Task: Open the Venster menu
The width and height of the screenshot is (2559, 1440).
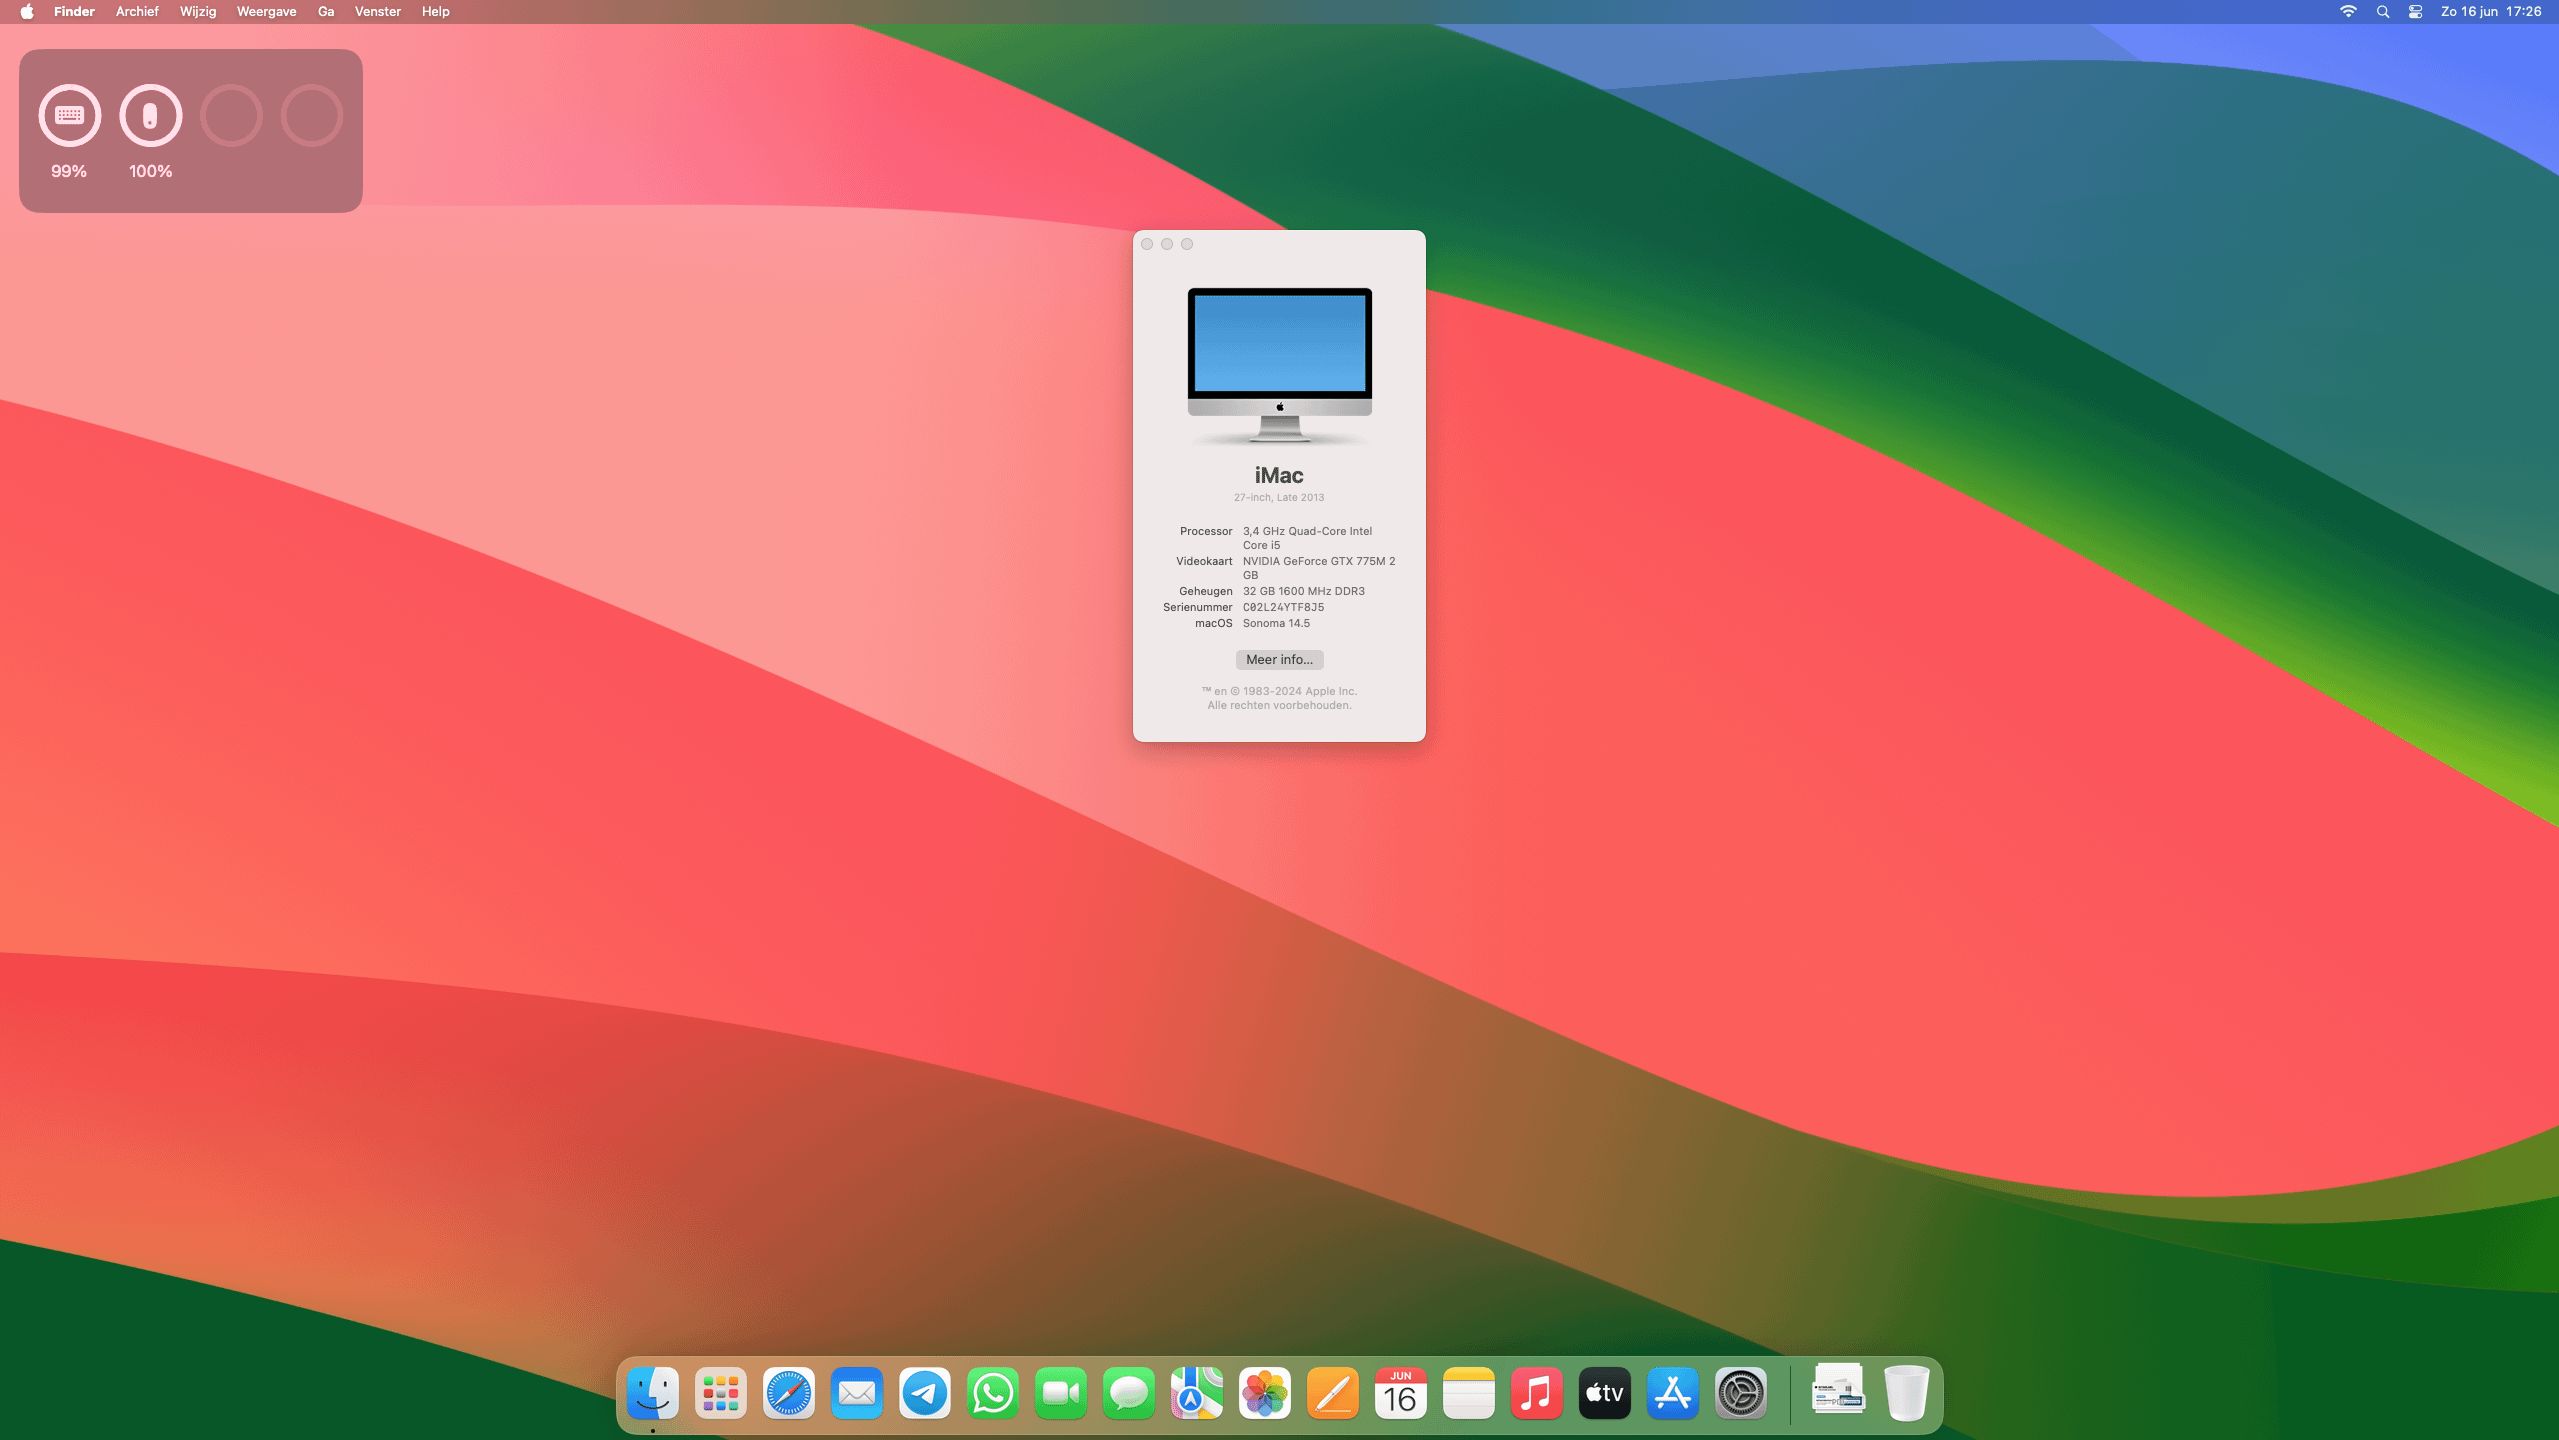Action: click(378, 12)
